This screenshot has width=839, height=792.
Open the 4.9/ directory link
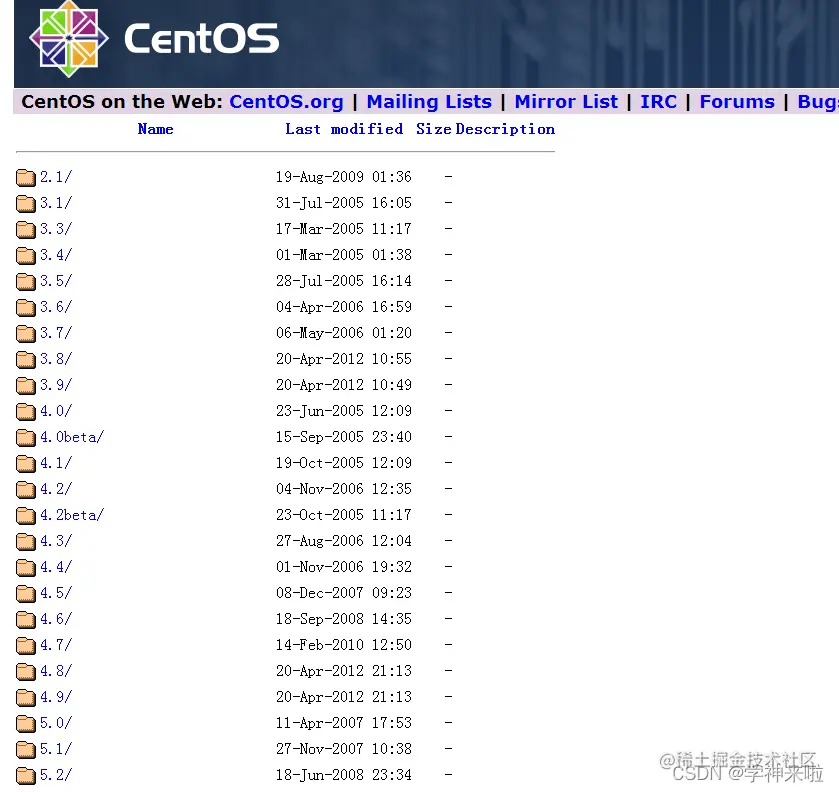click(56, 697)
